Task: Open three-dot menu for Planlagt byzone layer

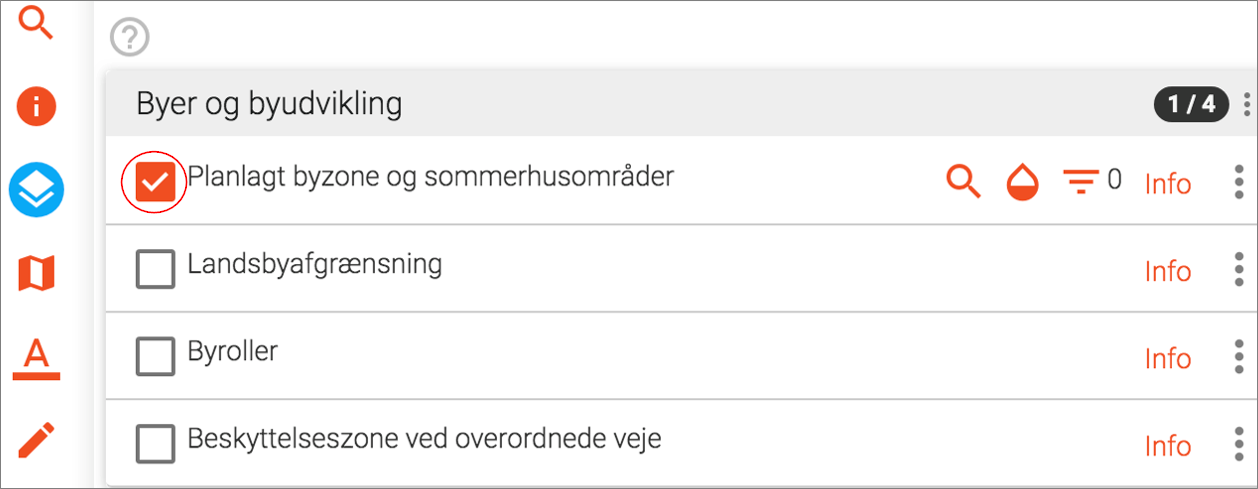Action: 1239,183
